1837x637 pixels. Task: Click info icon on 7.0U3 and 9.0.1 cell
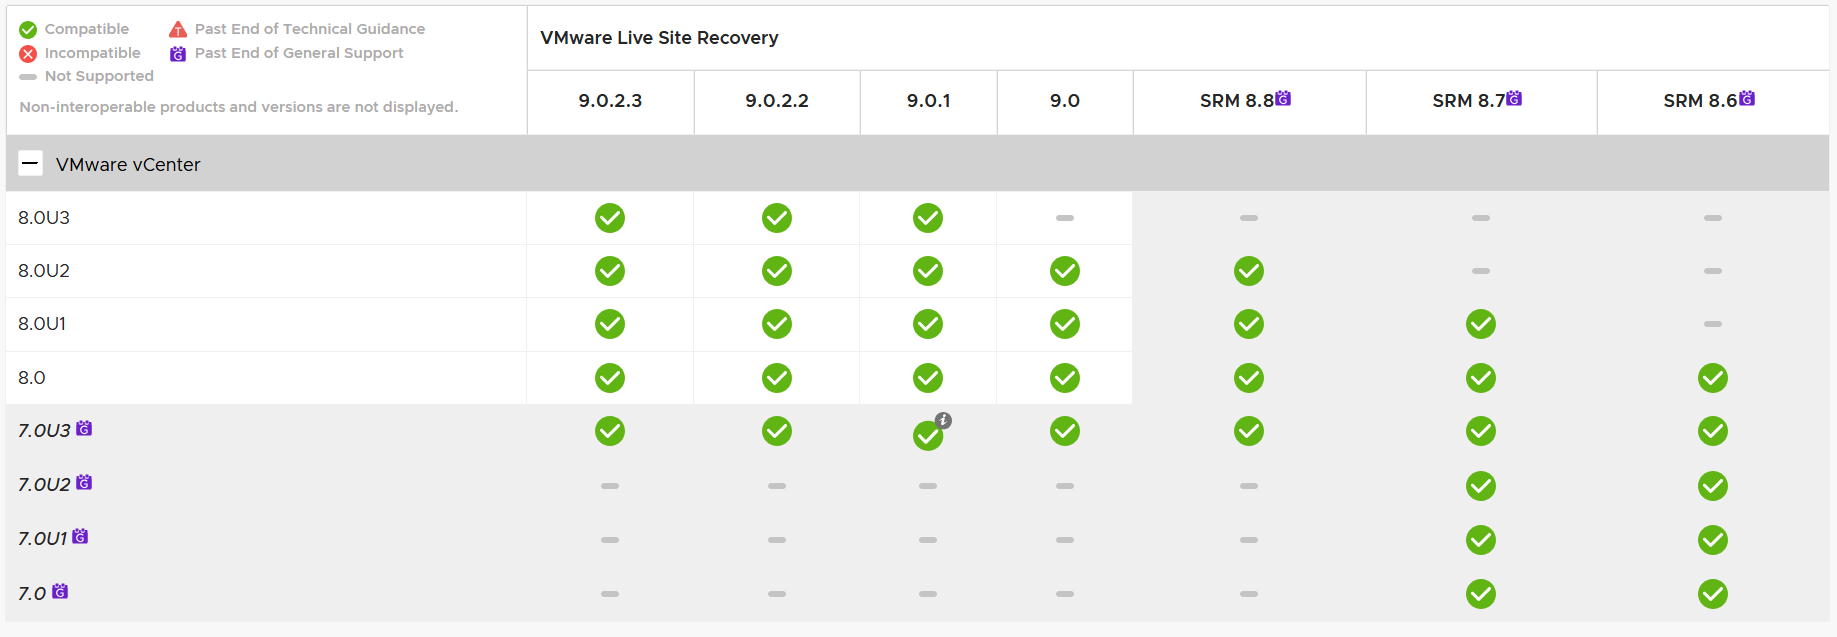click(x=943, y=421)
